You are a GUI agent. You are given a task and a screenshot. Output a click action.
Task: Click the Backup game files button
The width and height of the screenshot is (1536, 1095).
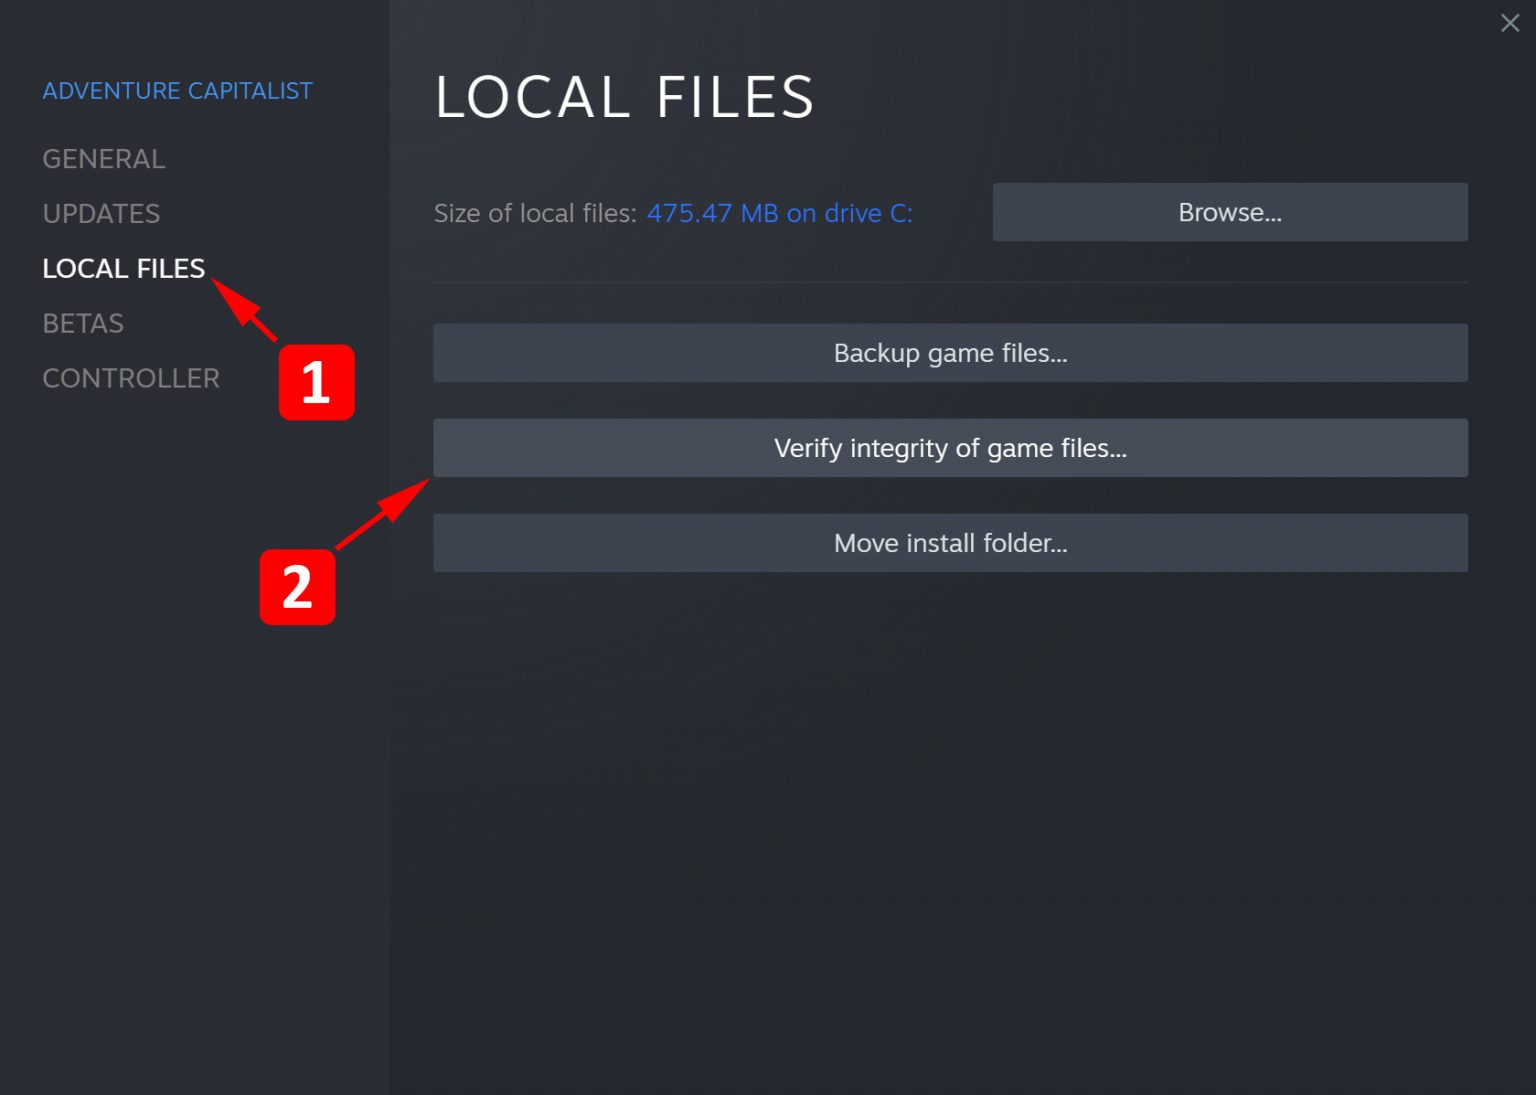tap(949, 353)
